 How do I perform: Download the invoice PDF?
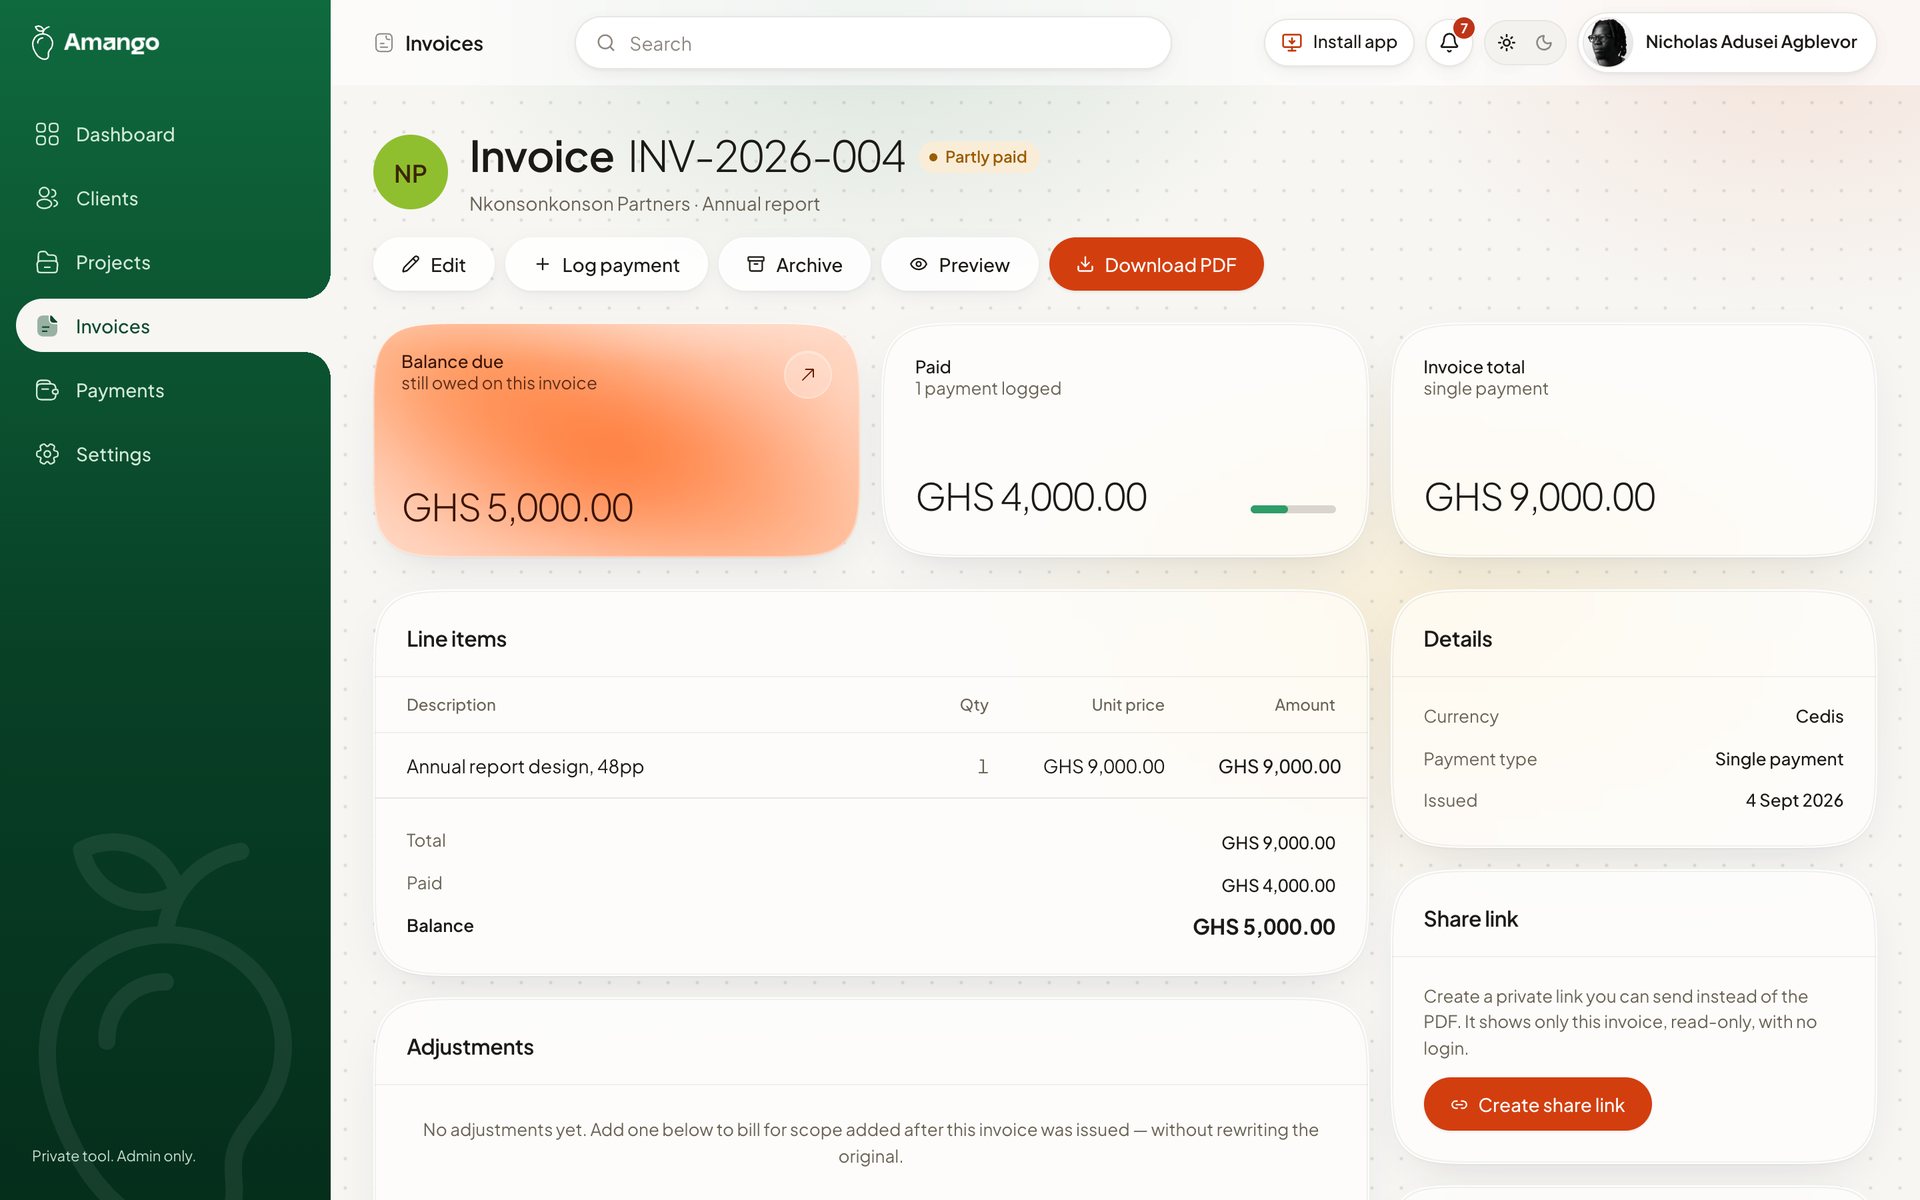(x=1156, y=265)
